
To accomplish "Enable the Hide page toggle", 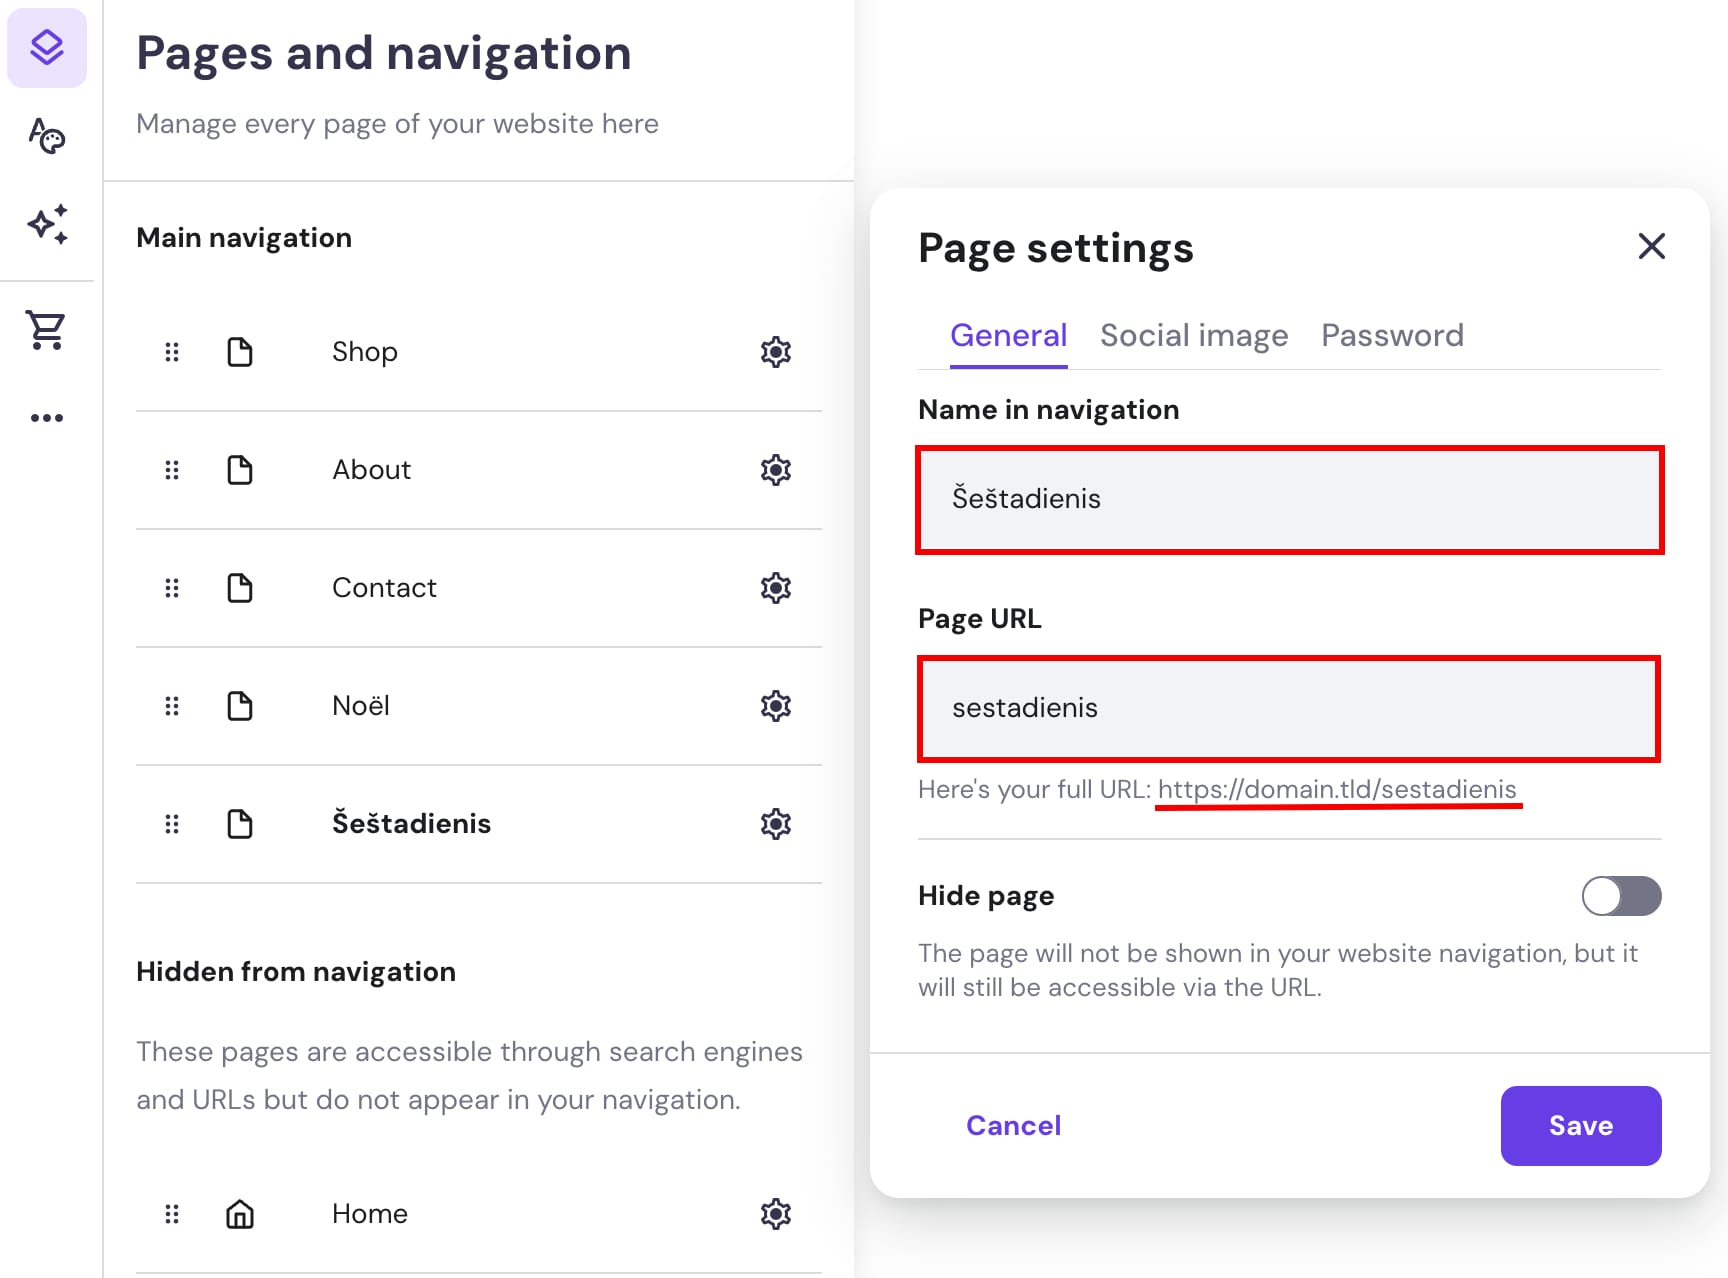I will (1621, 896).
